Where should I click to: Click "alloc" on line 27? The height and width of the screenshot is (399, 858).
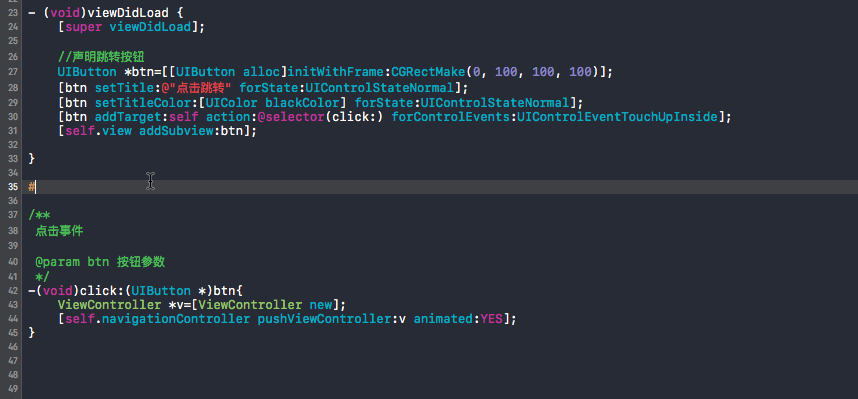click(x=262, y=72)
